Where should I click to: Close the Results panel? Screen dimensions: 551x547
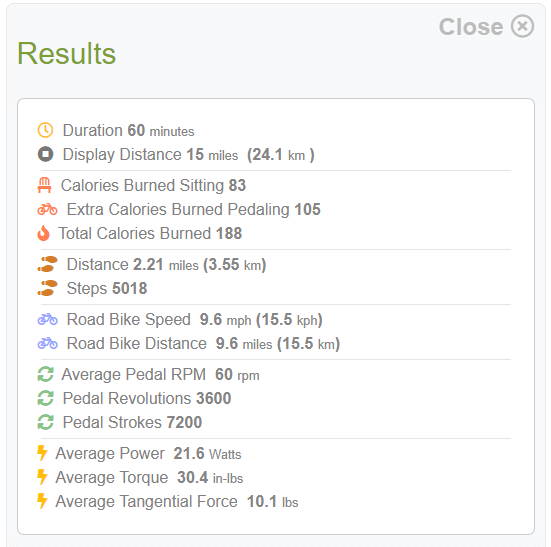coord(487,26)
